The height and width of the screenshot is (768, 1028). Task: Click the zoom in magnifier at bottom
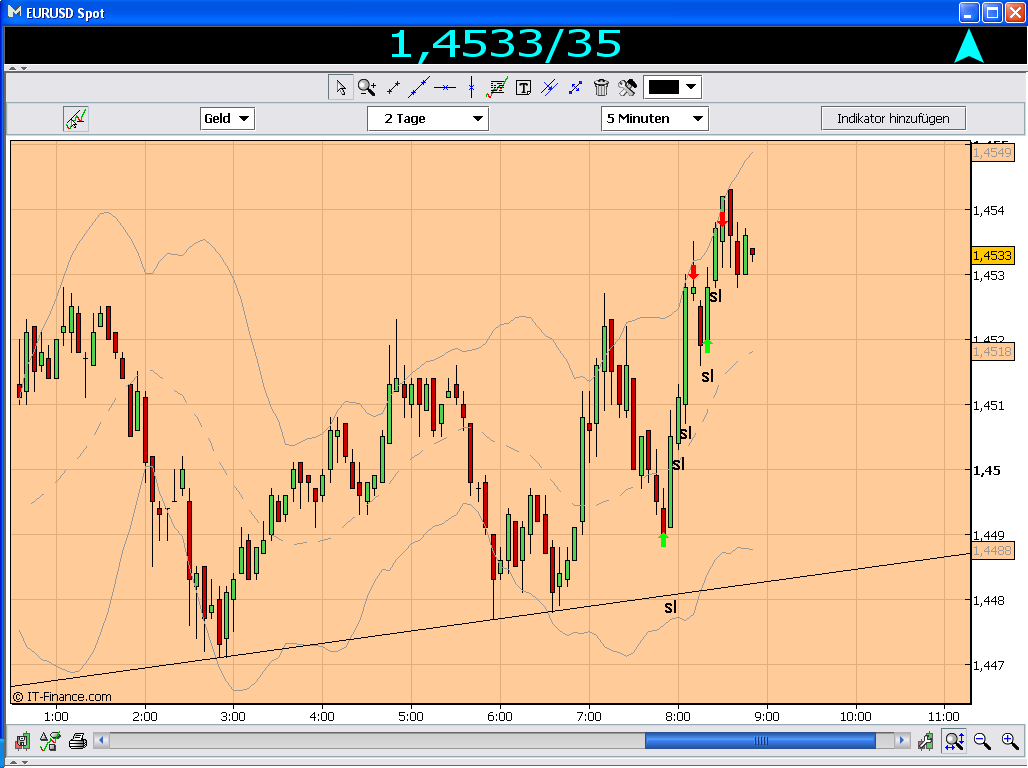1010,741
